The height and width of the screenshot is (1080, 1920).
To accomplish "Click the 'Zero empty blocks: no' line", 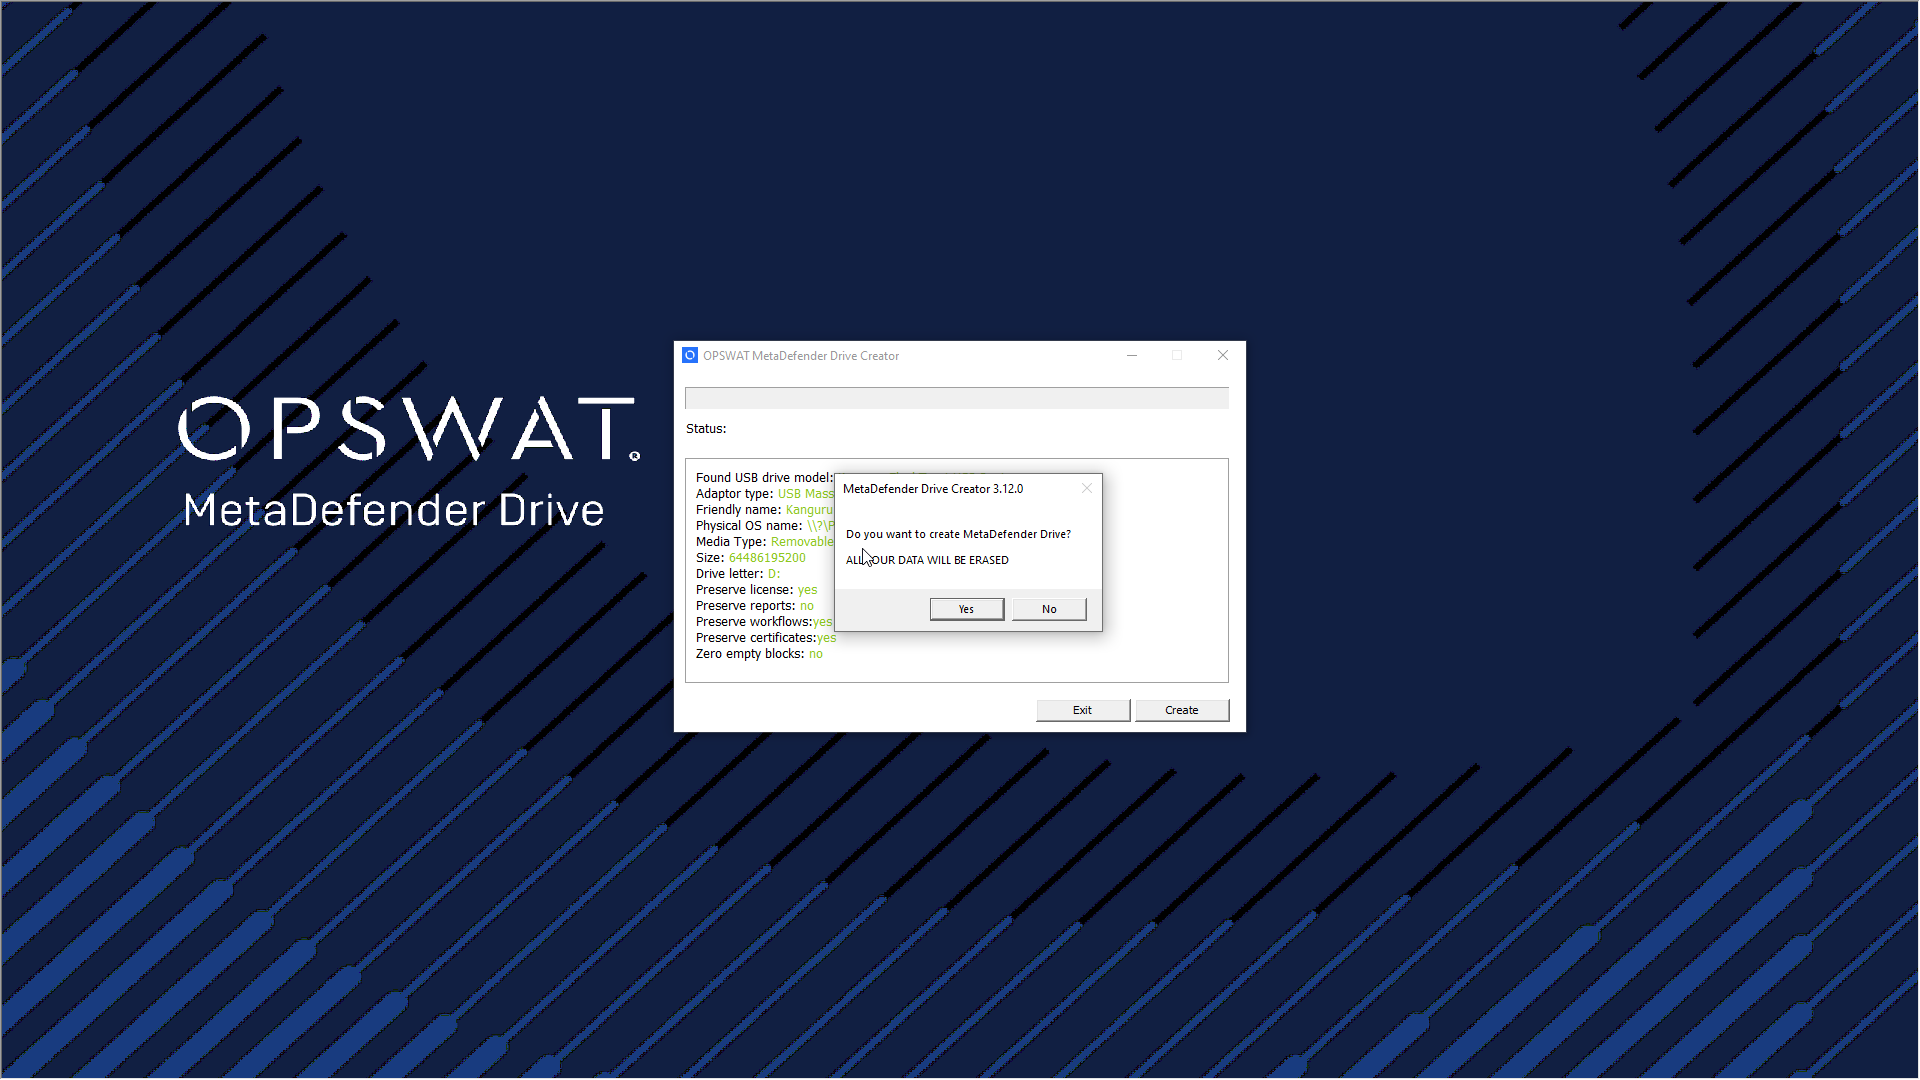I will coord(760,654).
